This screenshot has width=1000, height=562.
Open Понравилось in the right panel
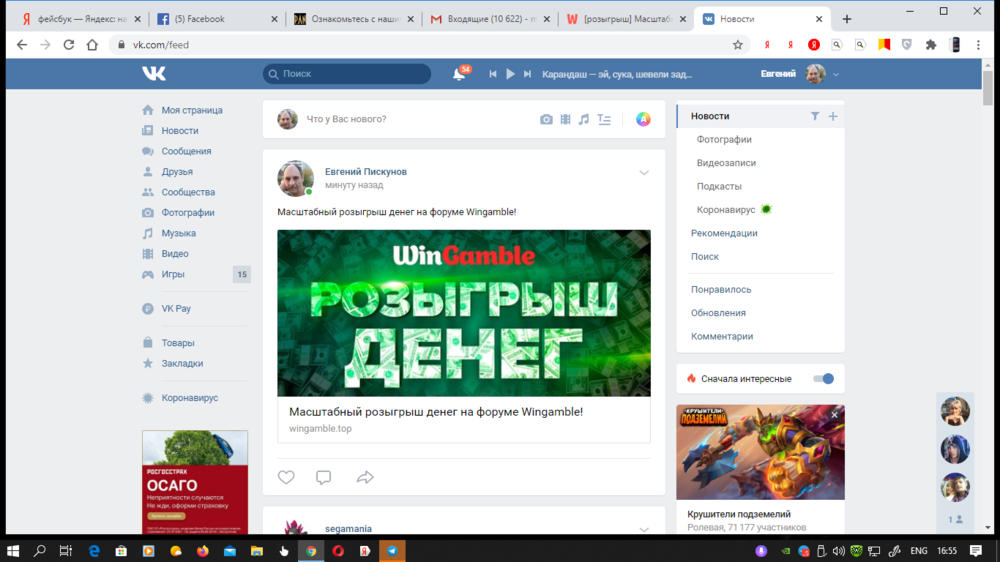[721, 290]
